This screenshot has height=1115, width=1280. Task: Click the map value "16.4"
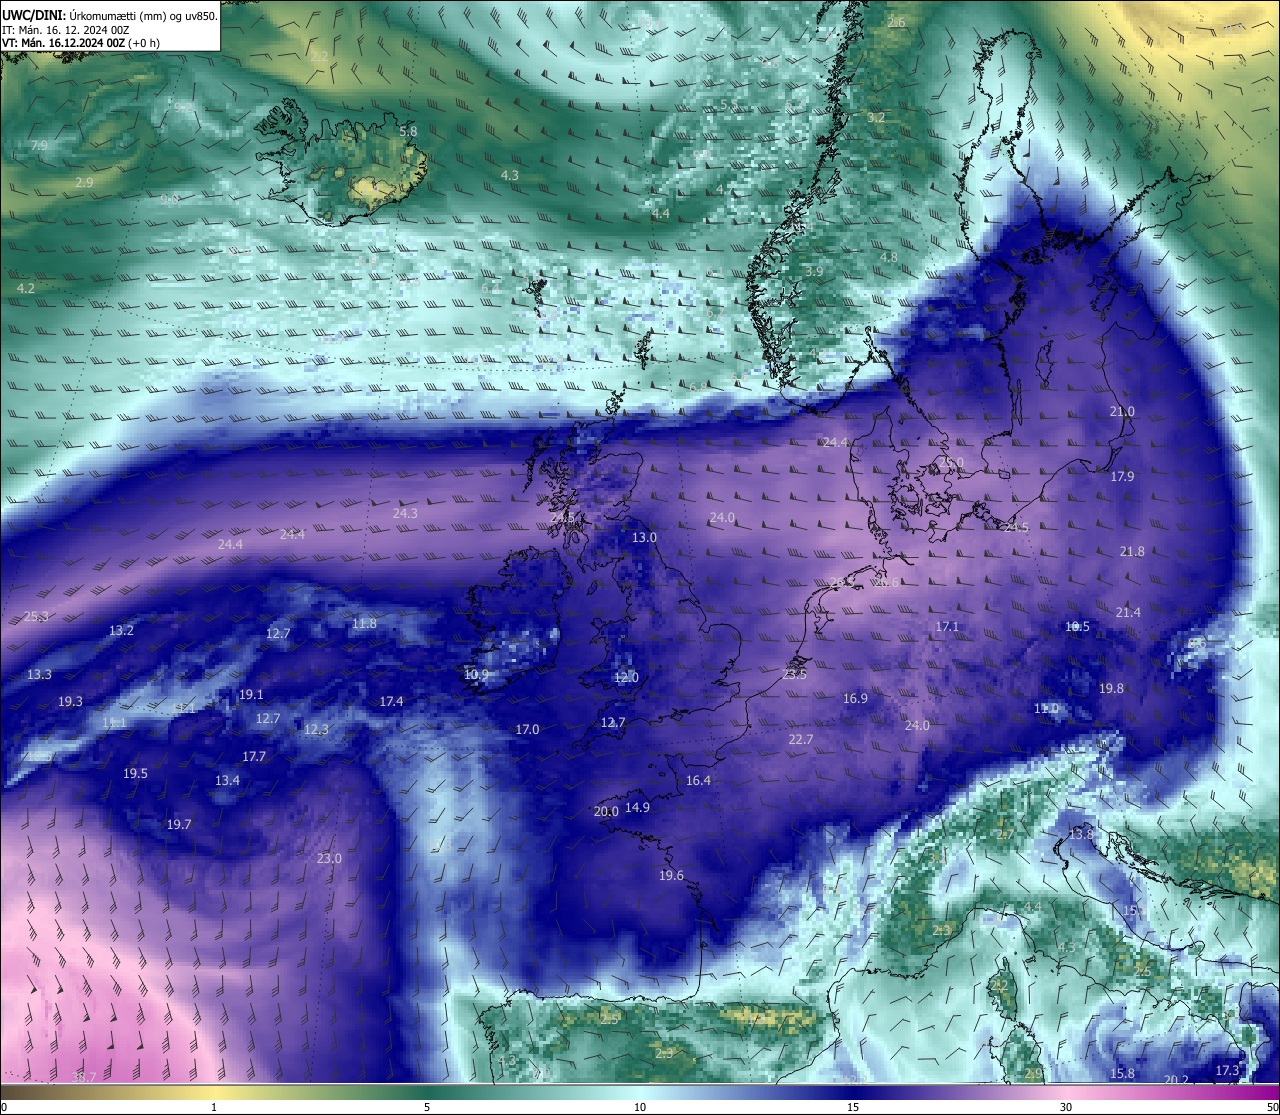point(698,781)
